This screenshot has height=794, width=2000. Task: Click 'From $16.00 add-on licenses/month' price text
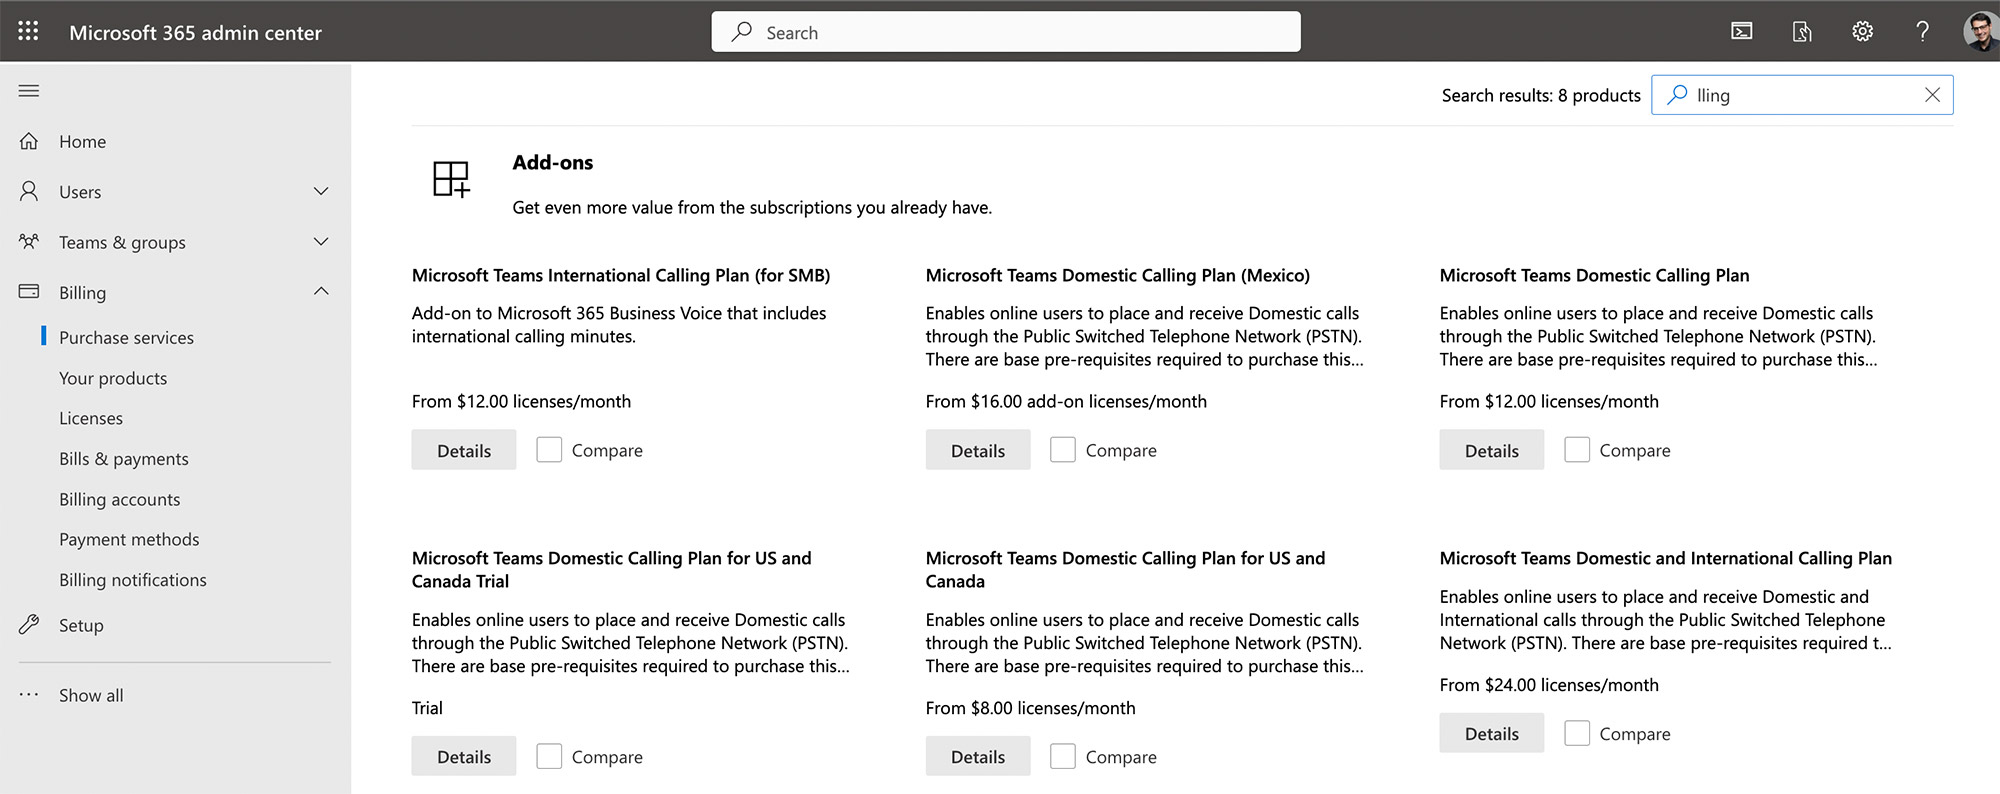1066,401
